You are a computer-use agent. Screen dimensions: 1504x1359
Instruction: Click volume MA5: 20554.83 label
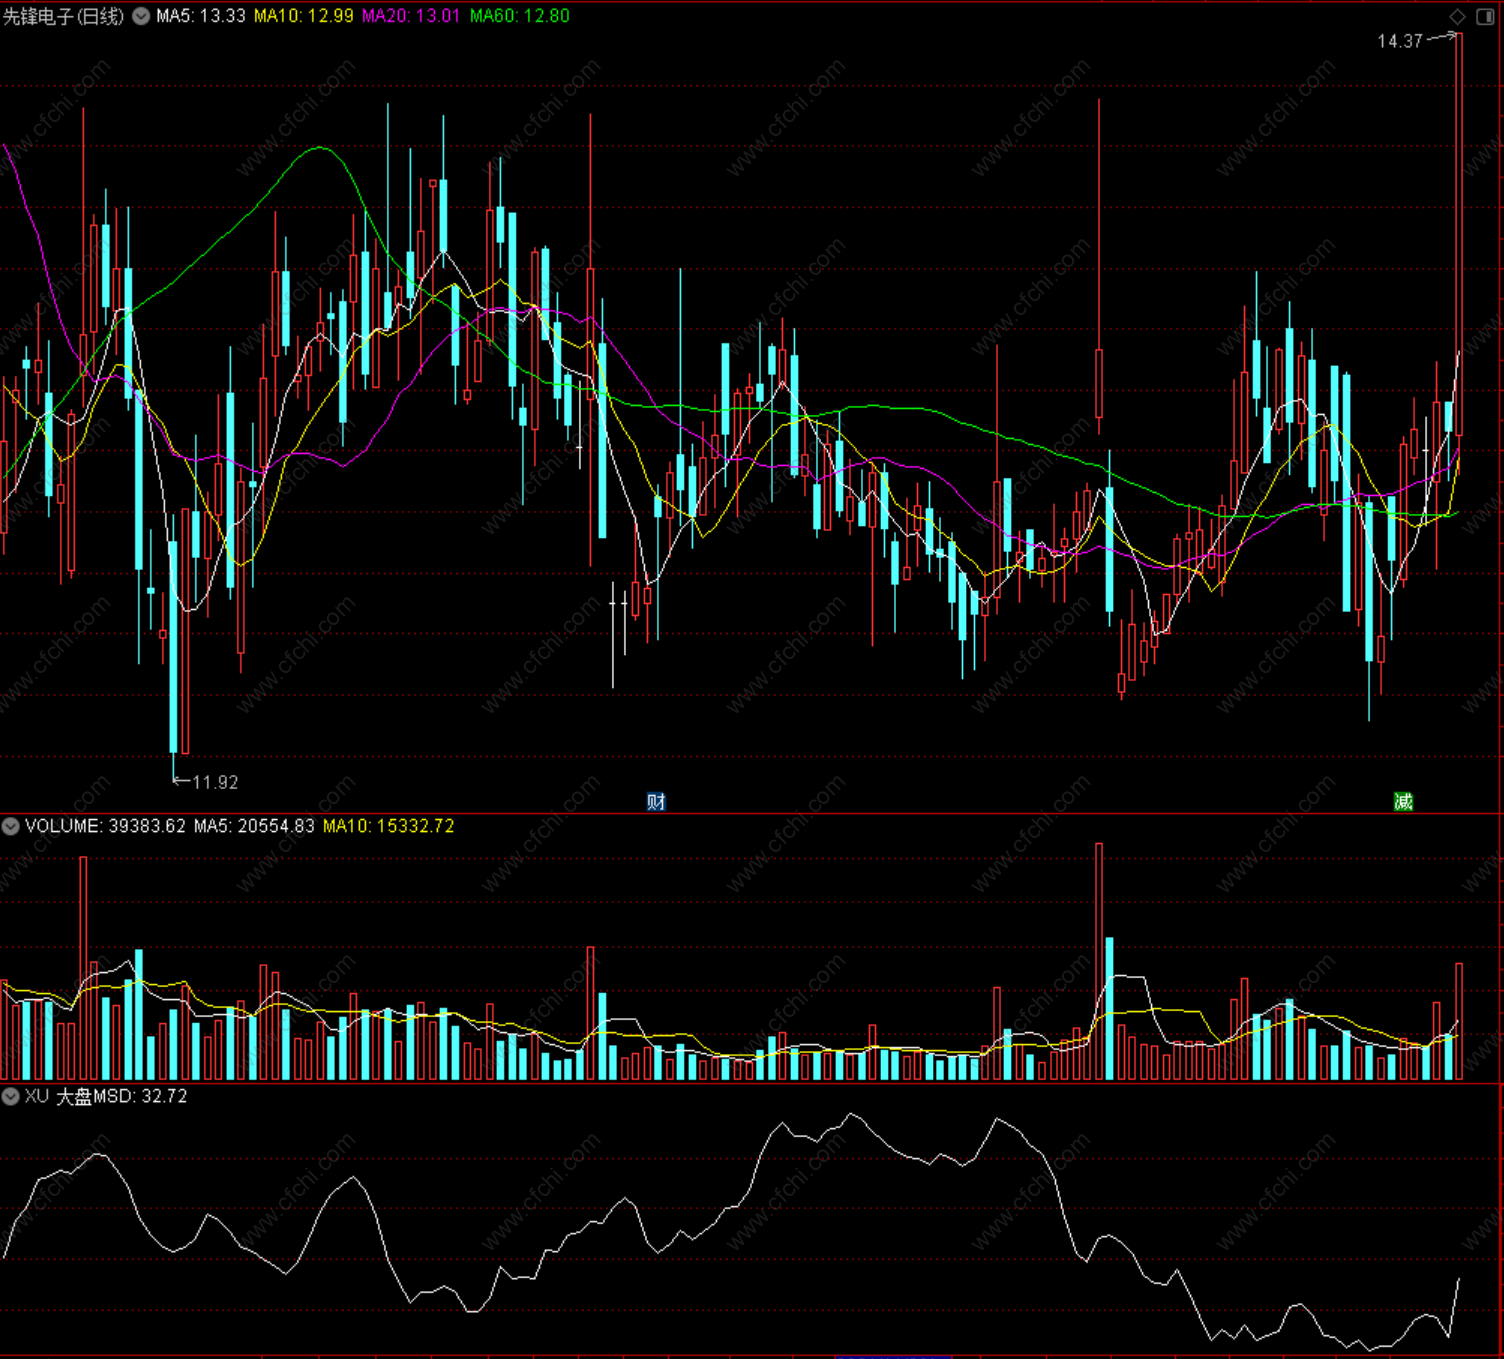click(254, 826)
